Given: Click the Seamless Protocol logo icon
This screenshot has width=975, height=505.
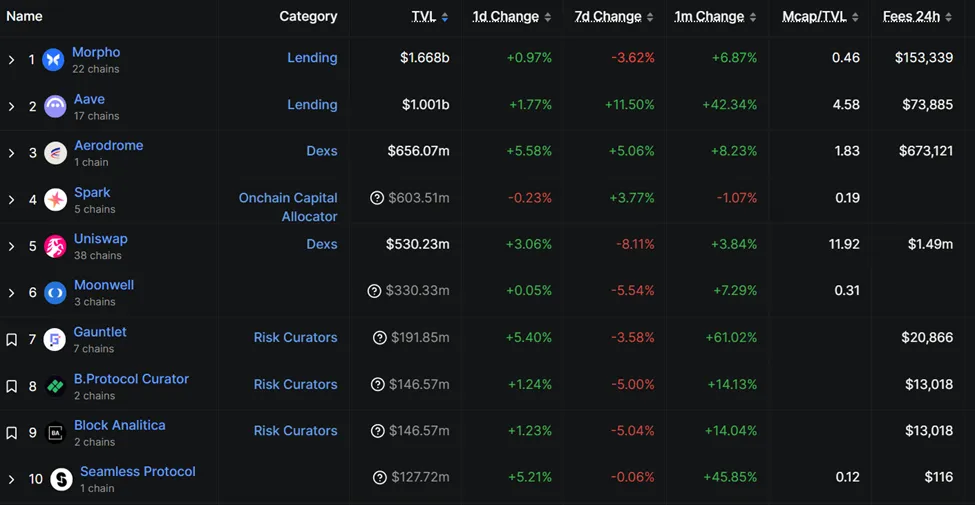Looking at the screenshot, I should [61, 480].
